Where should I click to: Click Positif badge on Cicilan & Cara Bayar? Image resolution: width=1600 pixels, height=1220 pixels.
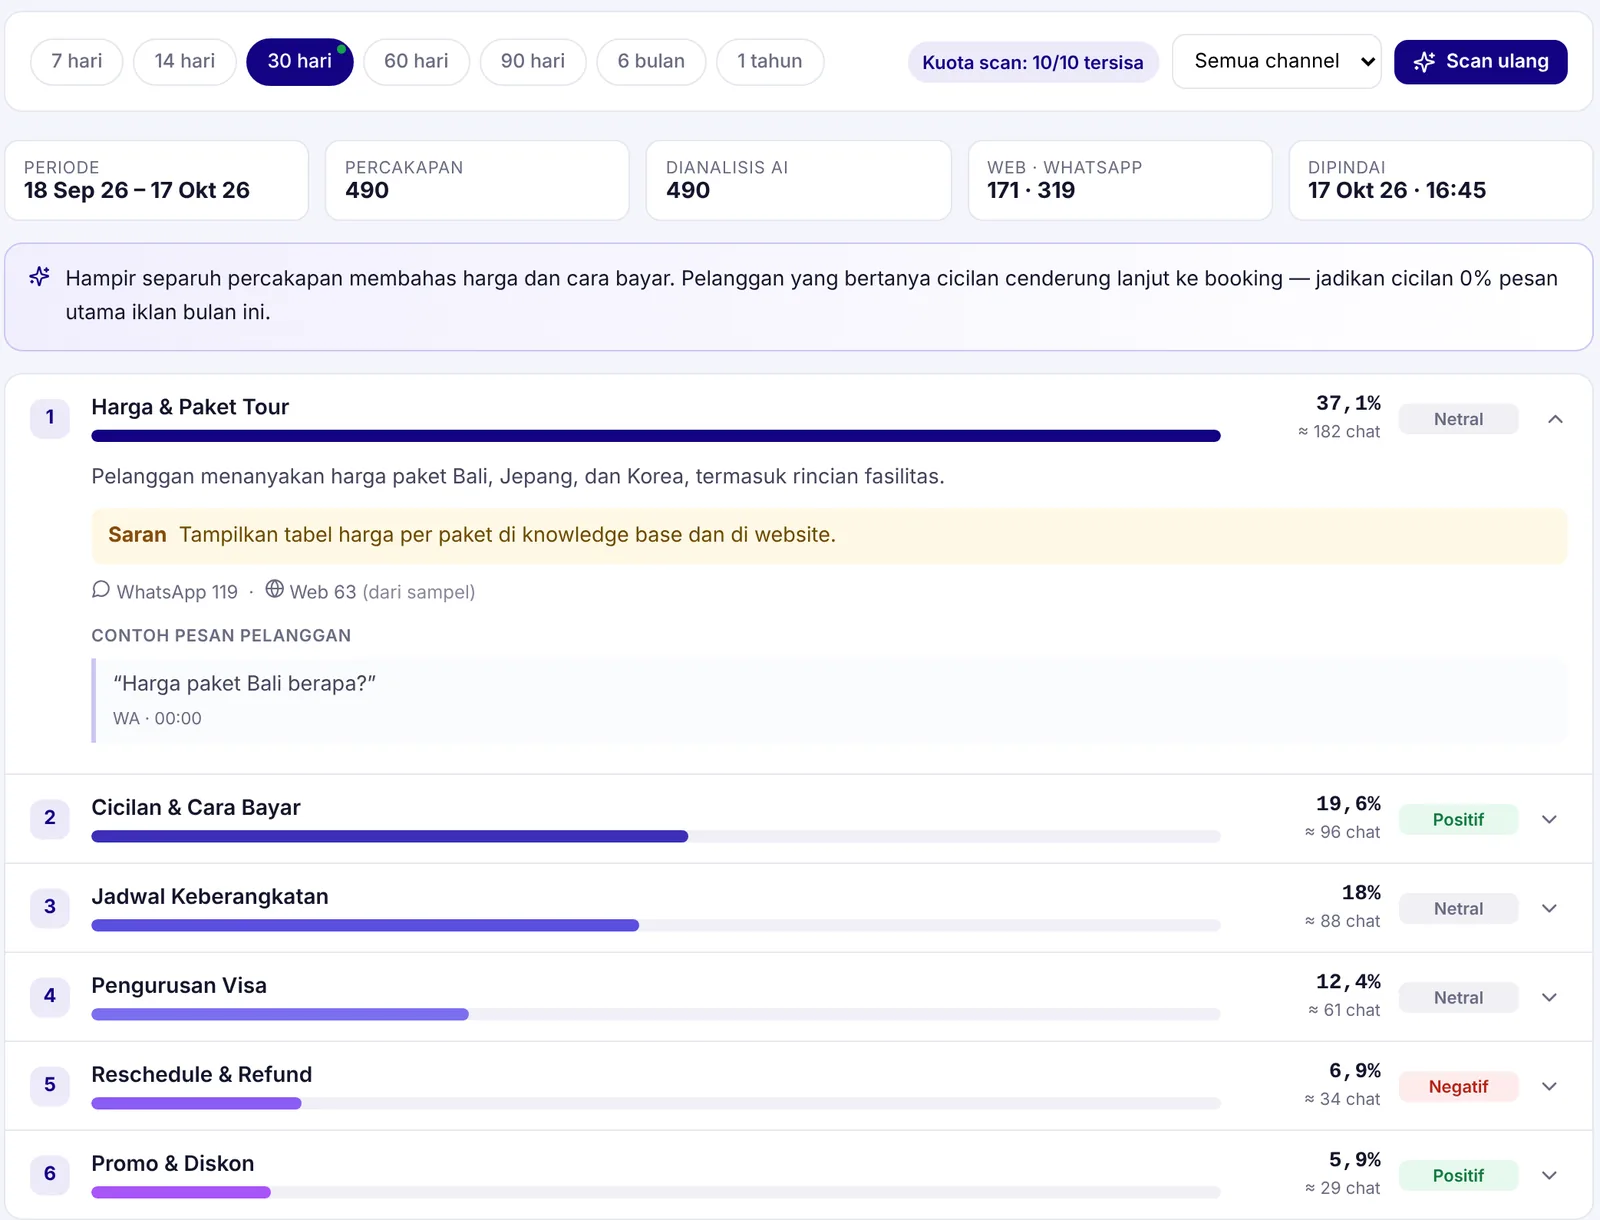click(1458, 819)
